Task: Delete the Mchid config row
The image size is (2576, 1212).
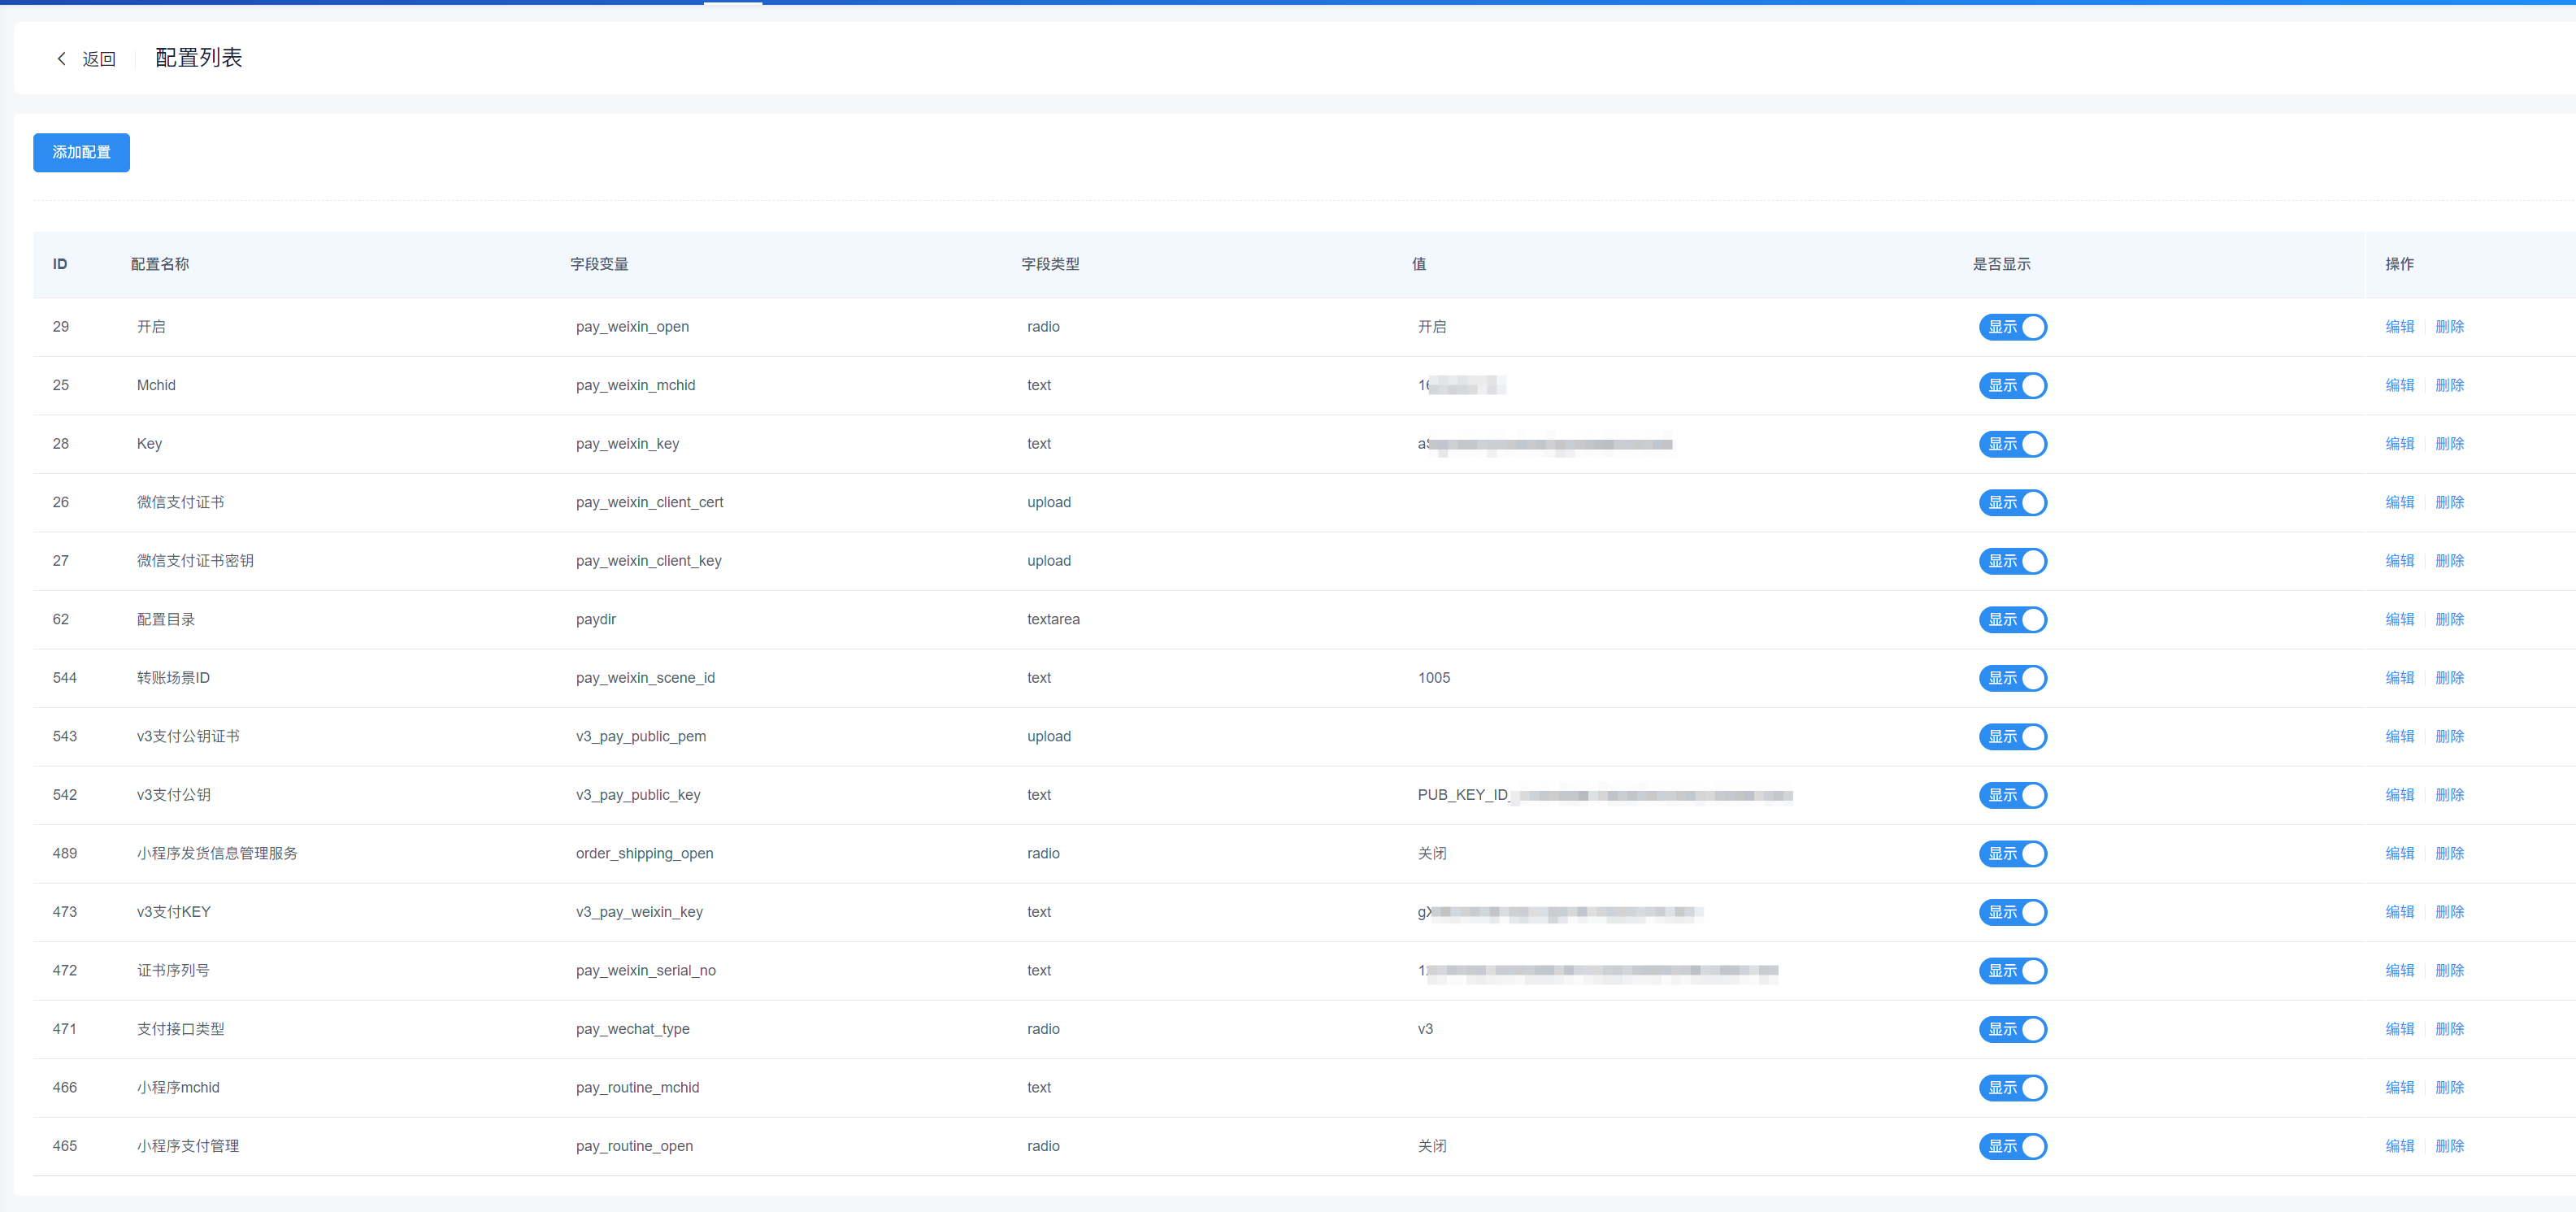Action: coord(2449,385)
